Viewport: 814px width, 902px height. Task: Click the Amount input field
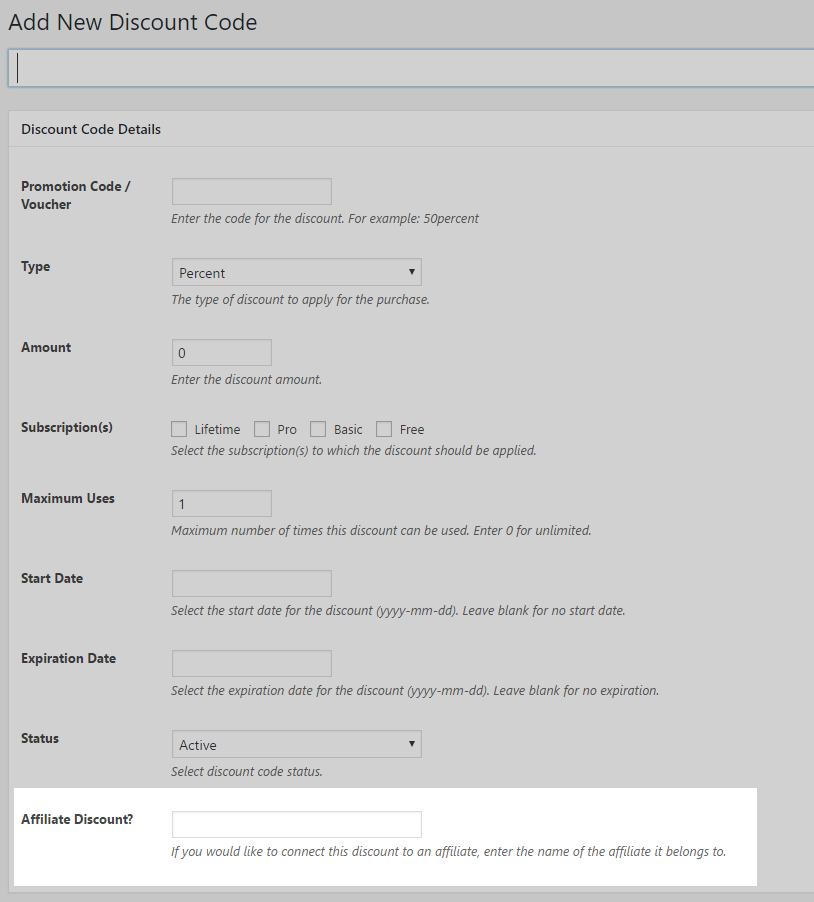point(221,353)
